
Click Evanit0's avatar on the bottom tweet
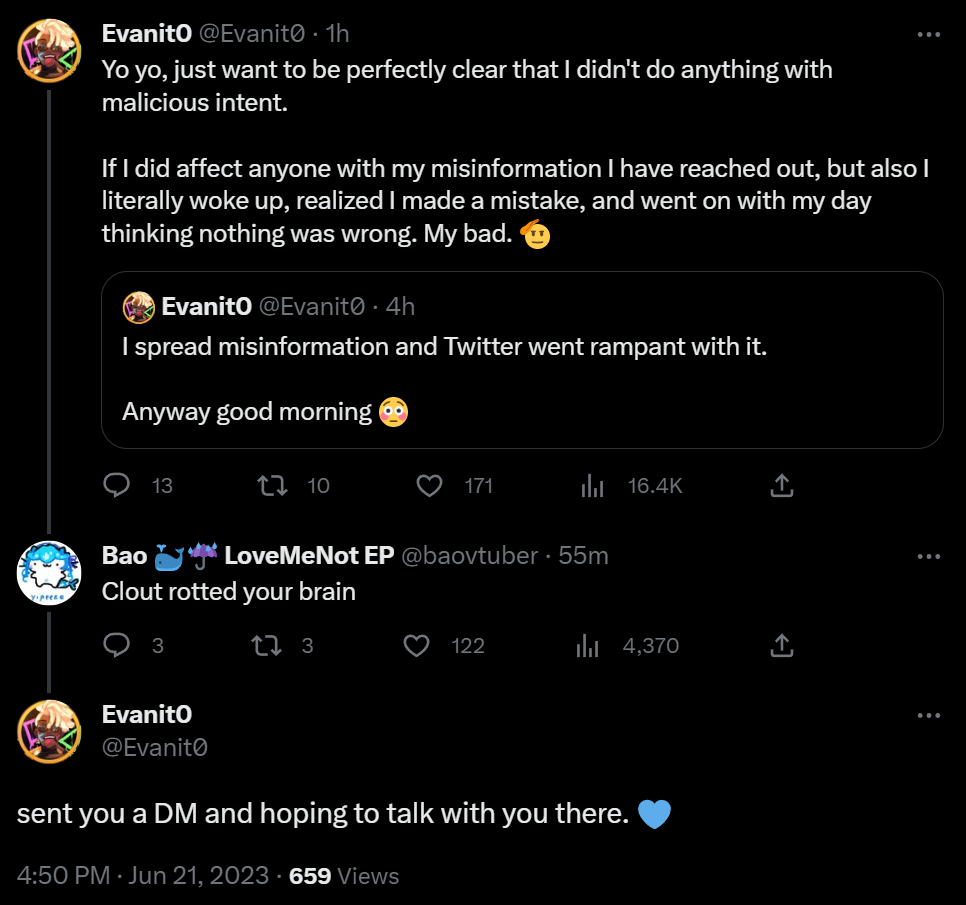click(x=49, y=731)
